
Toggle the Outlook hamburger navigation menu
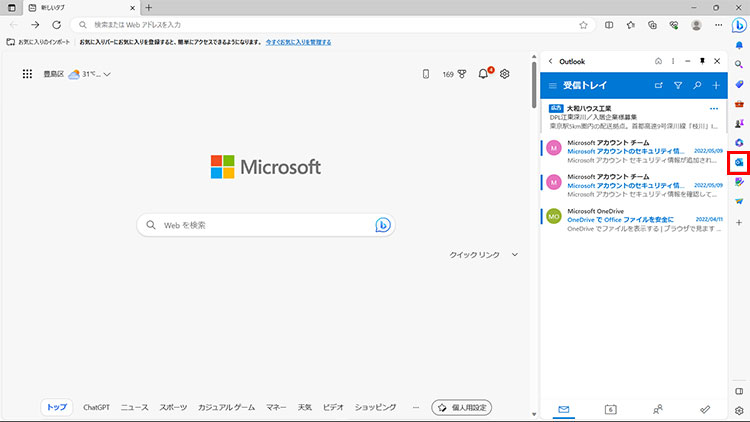(x=552, y=86)
